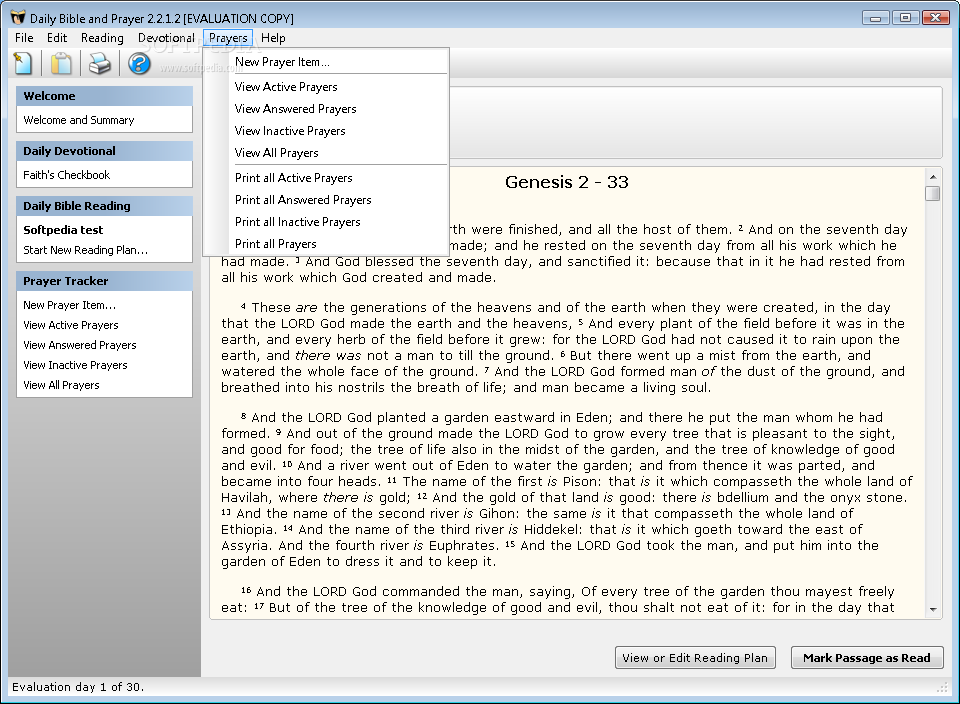Open the Help menu

click(273, 38)
